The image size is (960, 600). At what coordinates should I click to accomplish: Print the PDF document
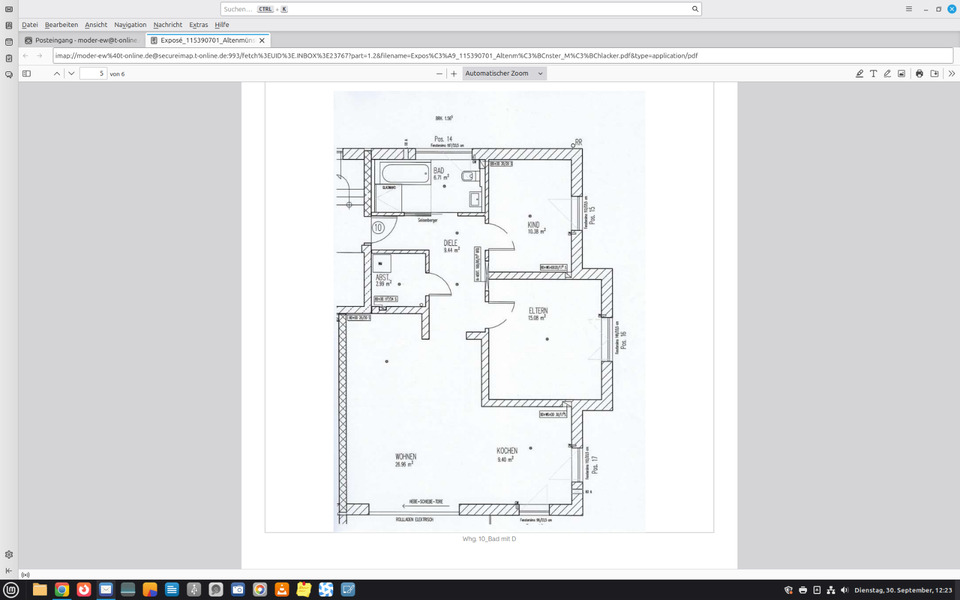[920, 73]
